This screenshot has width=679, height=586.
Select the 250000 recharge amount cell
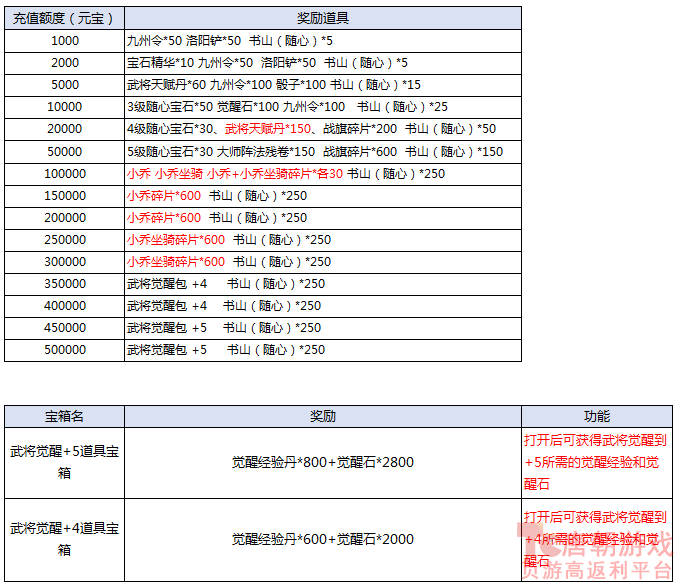click(x=64, y=240)
